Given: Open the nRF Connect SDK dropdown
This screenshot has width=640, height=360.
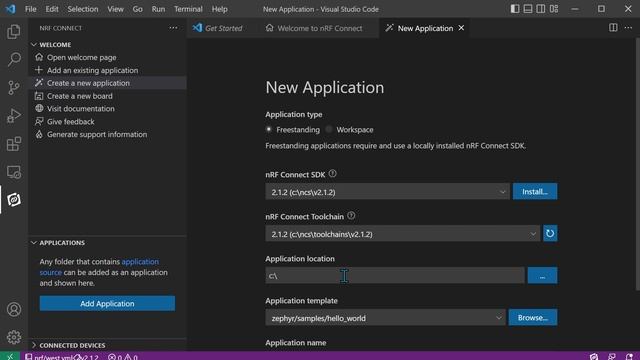Looking at the screenshot, I should point(387,192).
